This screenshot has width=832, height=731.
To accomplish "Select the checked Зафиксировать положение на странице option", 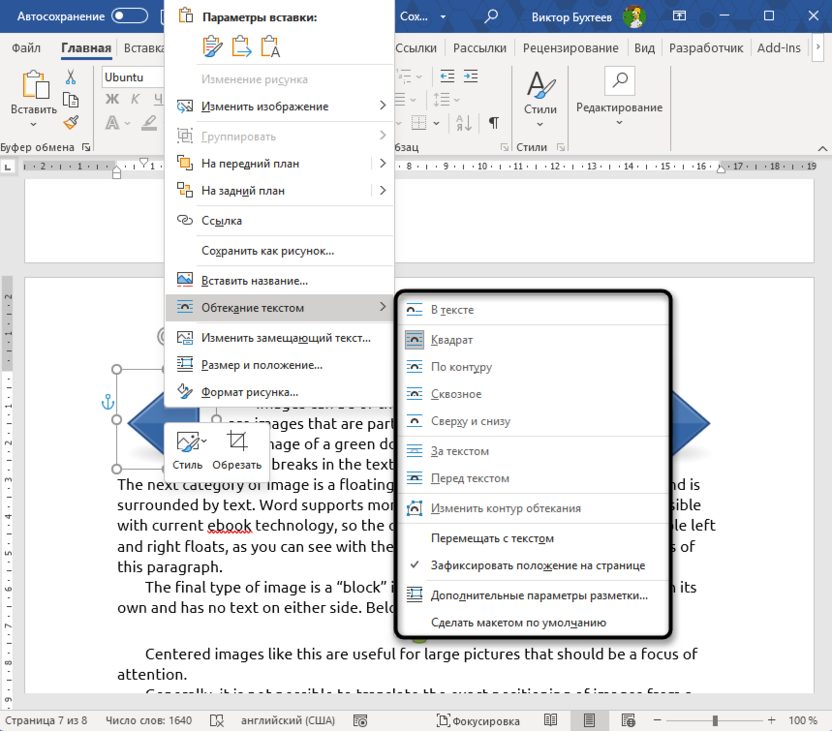I will (537, 565).
